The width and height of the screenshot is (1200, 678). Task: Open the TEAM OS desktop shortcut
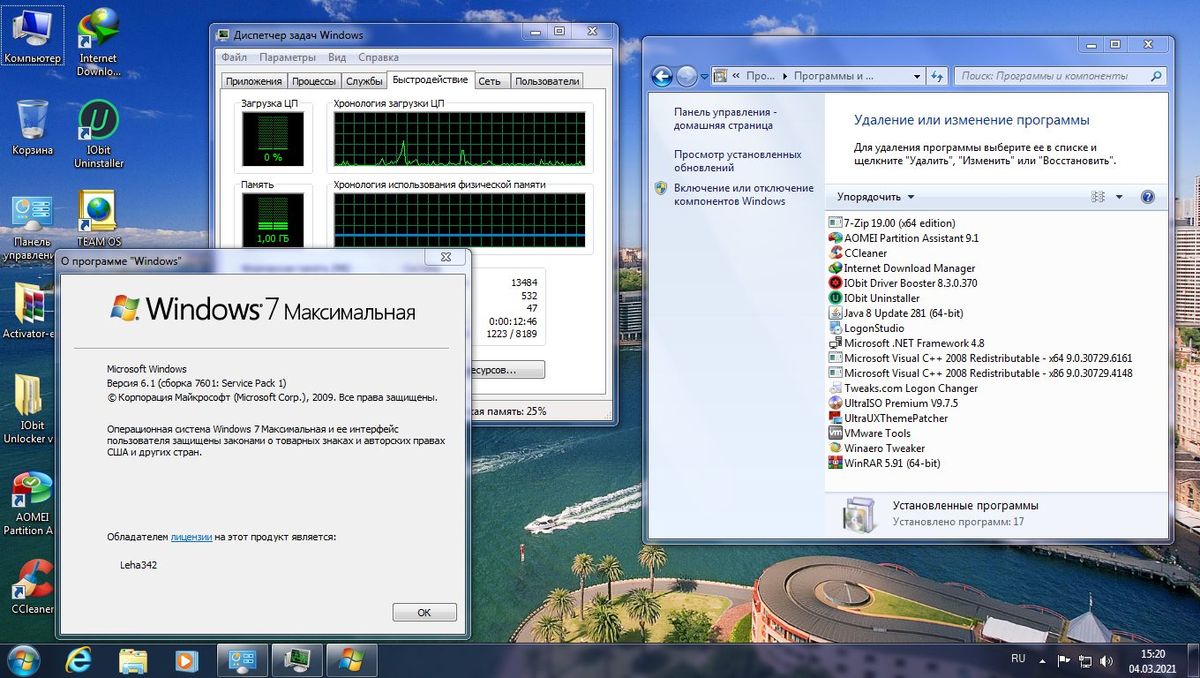tap(98, 219)
